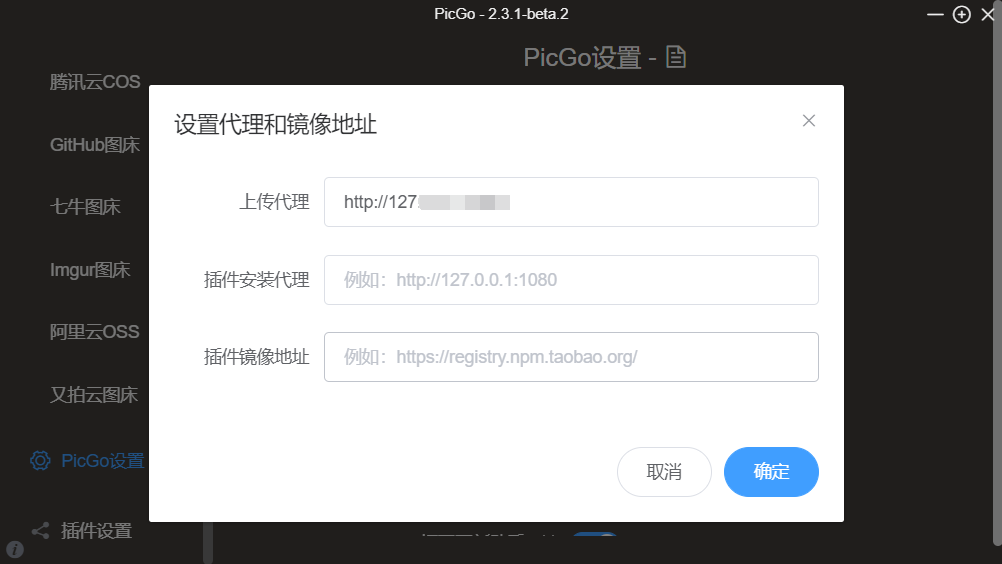This screenshot has width=1002, height=564.
Task: Open the 插件设置 menu label
Action: (96, 531)
